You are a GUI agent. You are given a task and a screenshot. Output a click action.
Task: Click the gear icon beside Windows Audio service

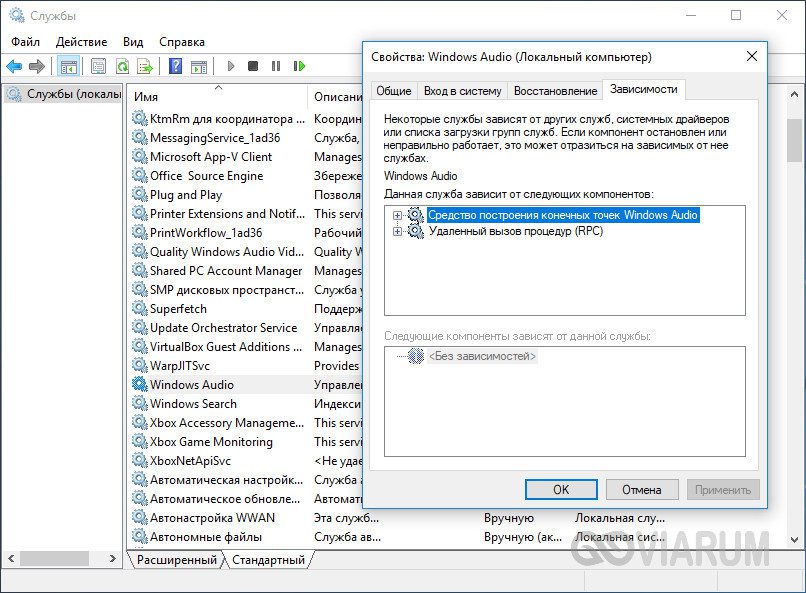pyautogui.click(x=139, y=384)
